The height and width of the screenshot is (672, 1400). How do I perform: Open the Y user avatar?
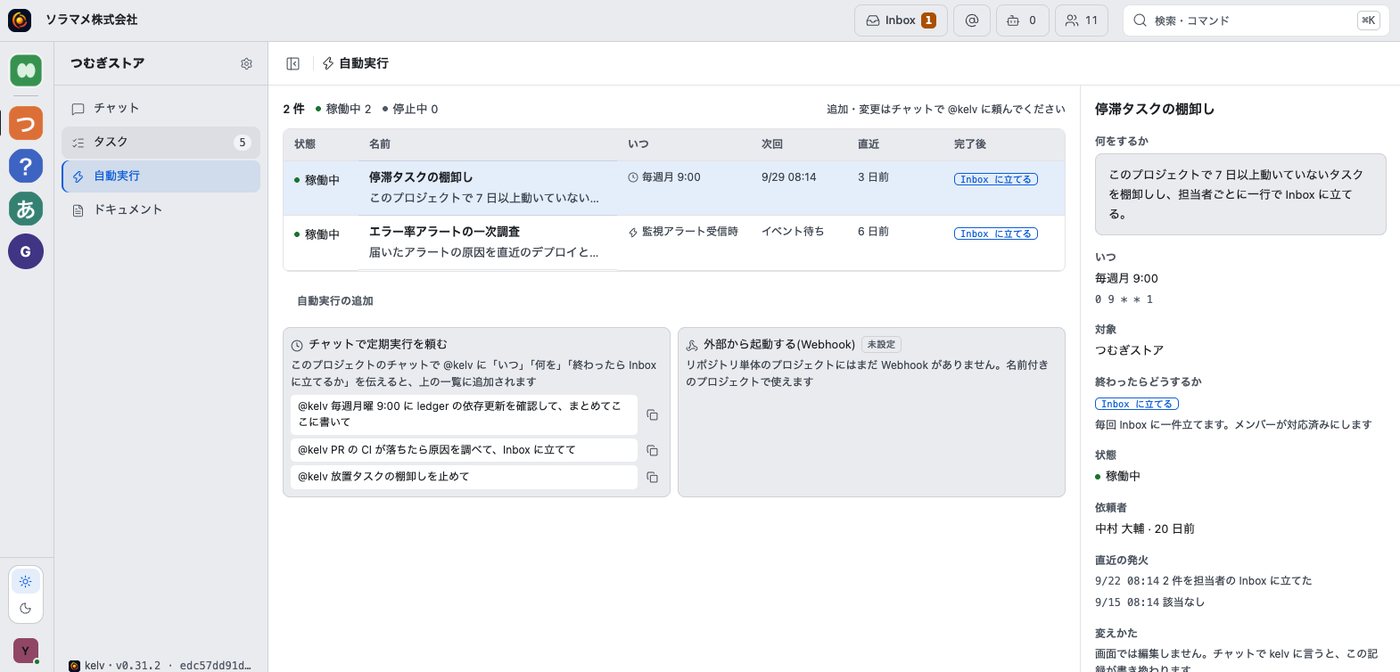point(26,650)
